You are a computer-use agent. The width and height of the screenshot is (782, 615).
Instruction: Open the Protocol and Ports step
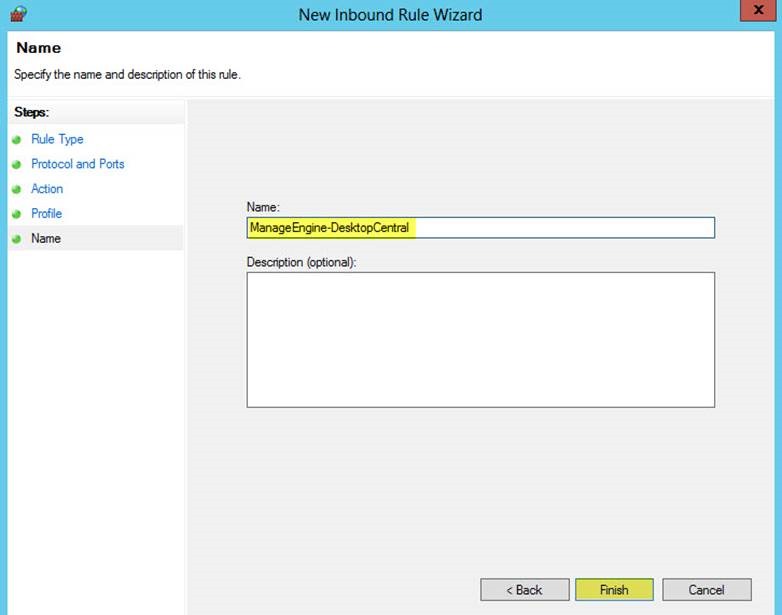click(x=78, y=164)
